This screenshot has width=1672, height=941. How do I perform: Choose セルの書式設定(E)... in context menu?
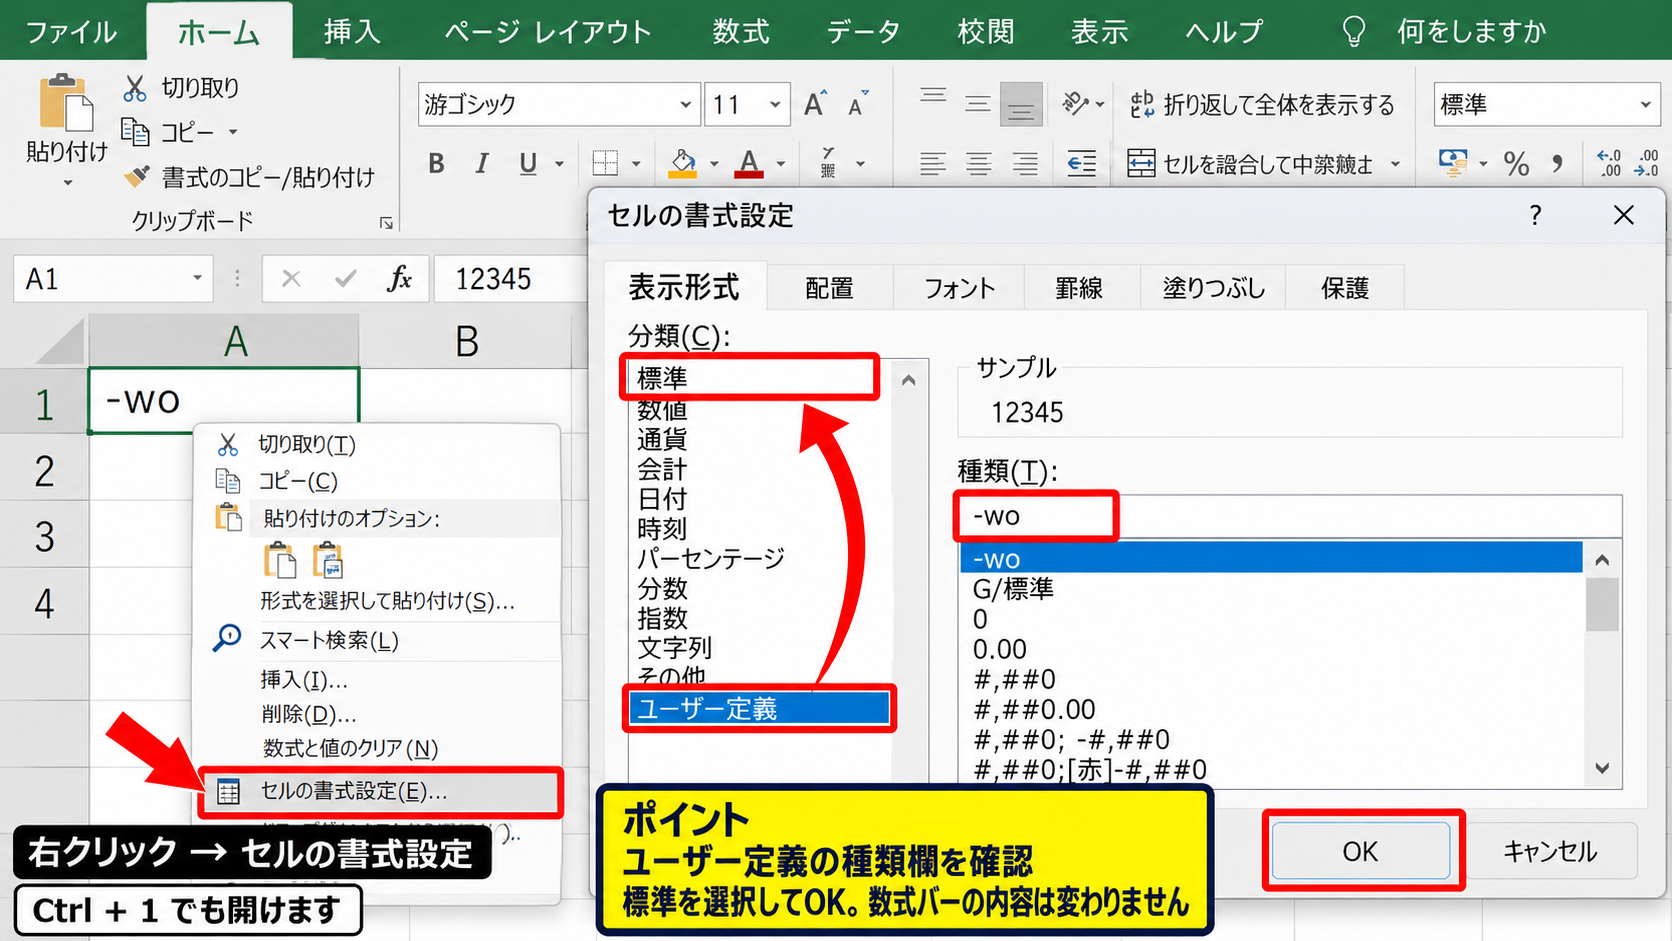coord(381,791)
